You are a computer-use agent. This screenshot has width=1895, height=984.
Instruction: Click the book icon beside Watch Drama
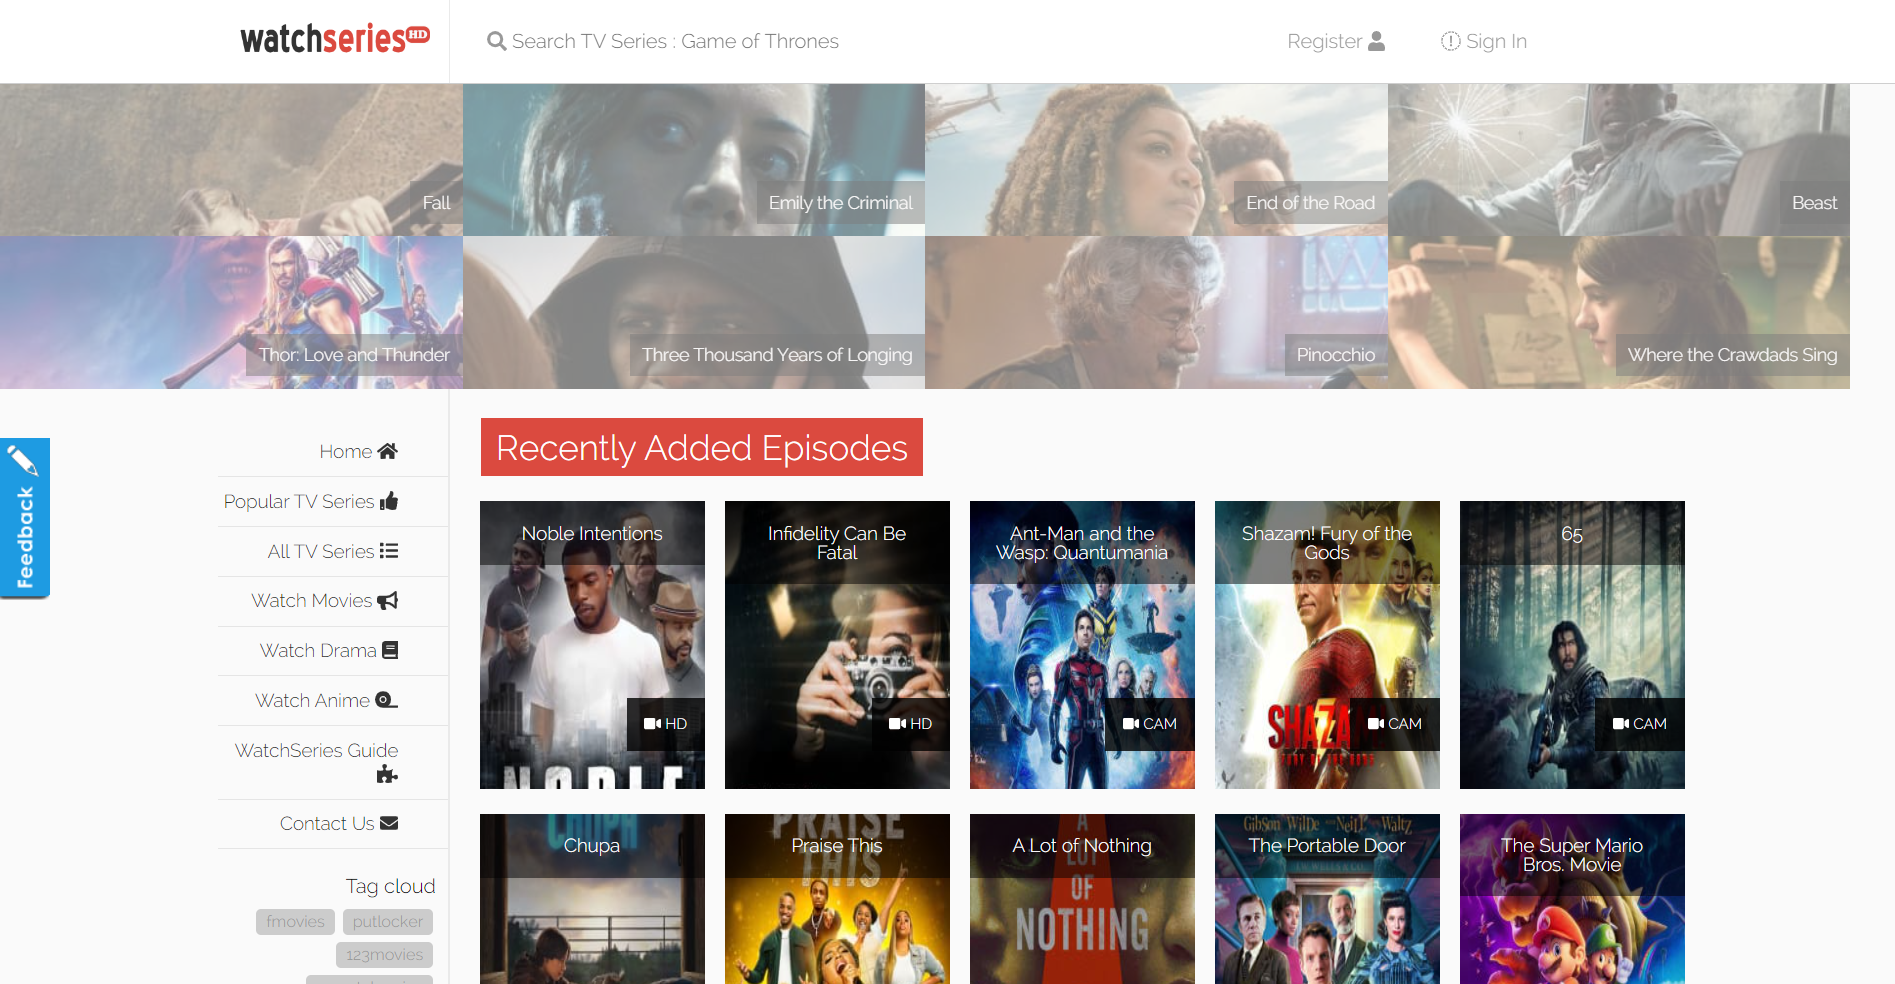[x=390, y=650]
